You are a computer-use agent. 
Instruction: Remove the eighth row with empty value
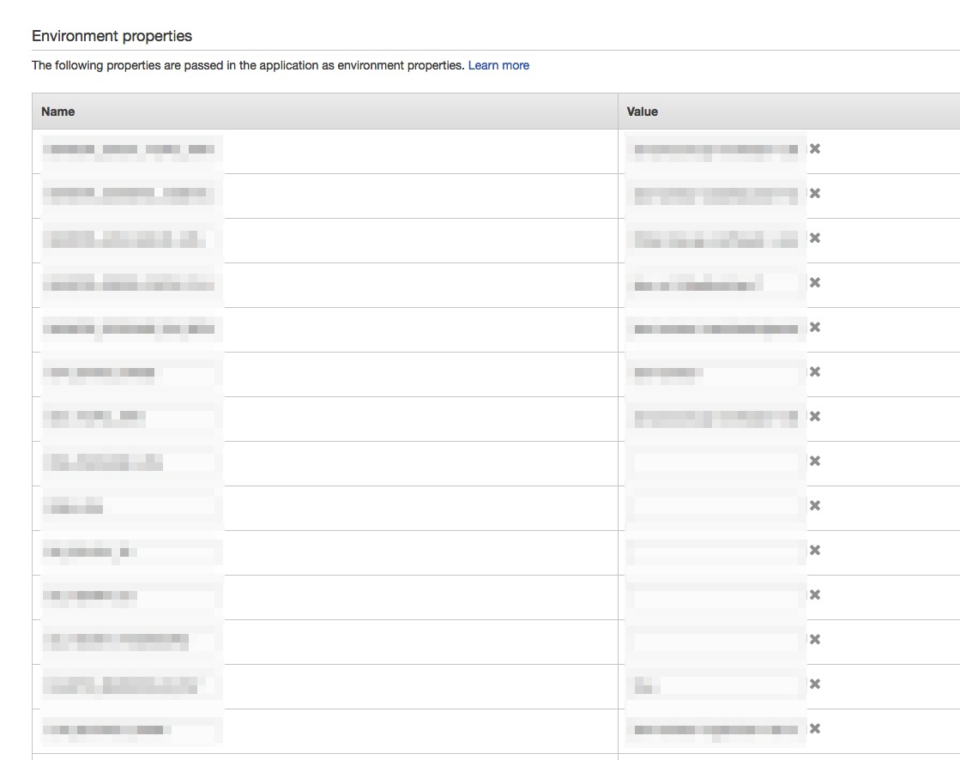815,460
